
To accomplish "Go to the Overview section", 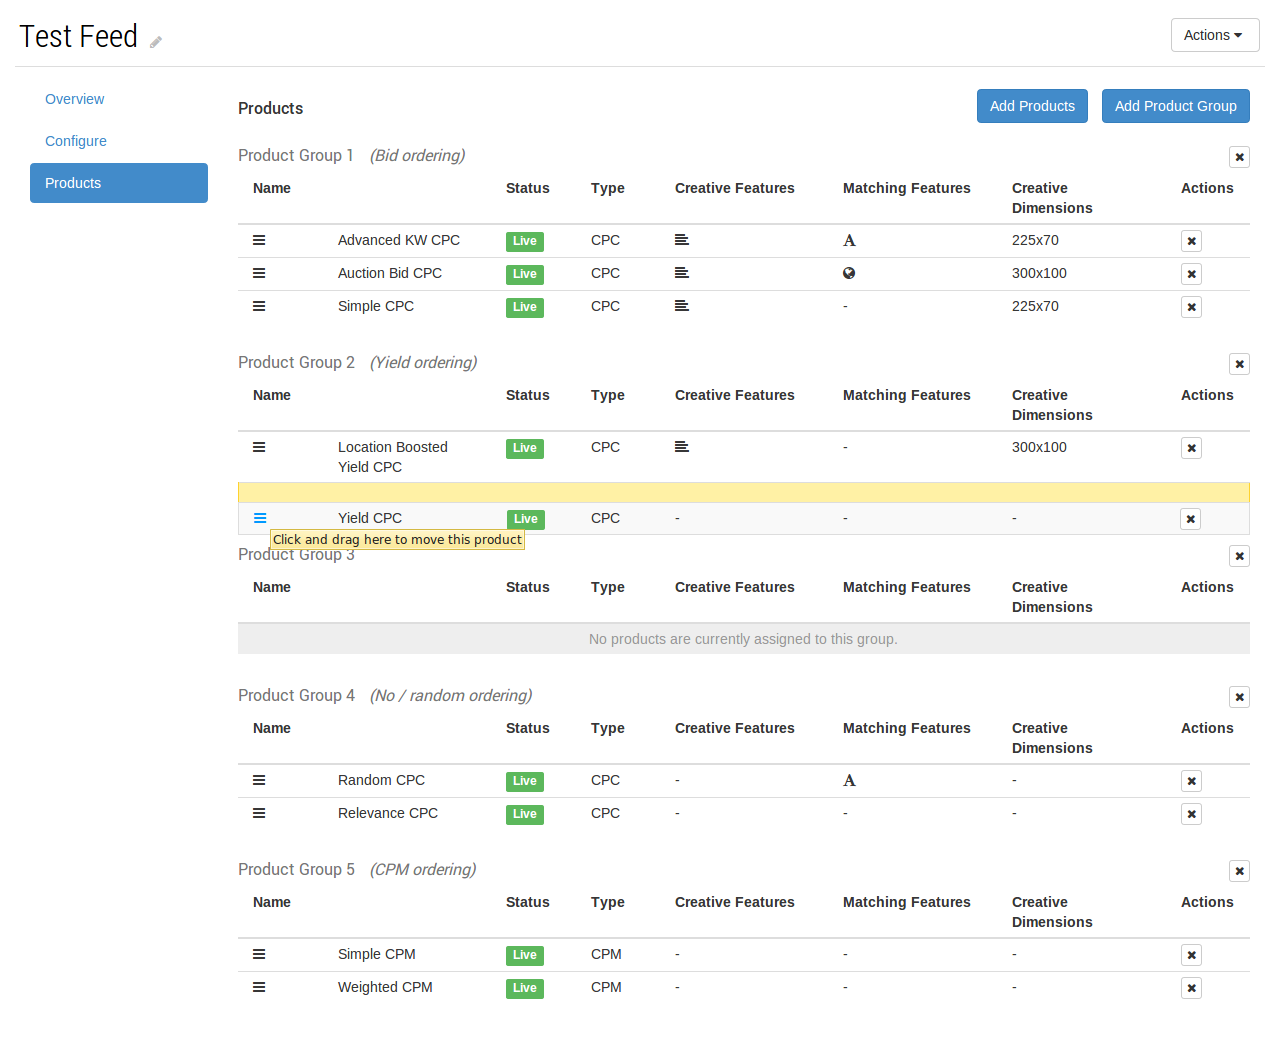I will pyautogui.click(x=74, y=99).
